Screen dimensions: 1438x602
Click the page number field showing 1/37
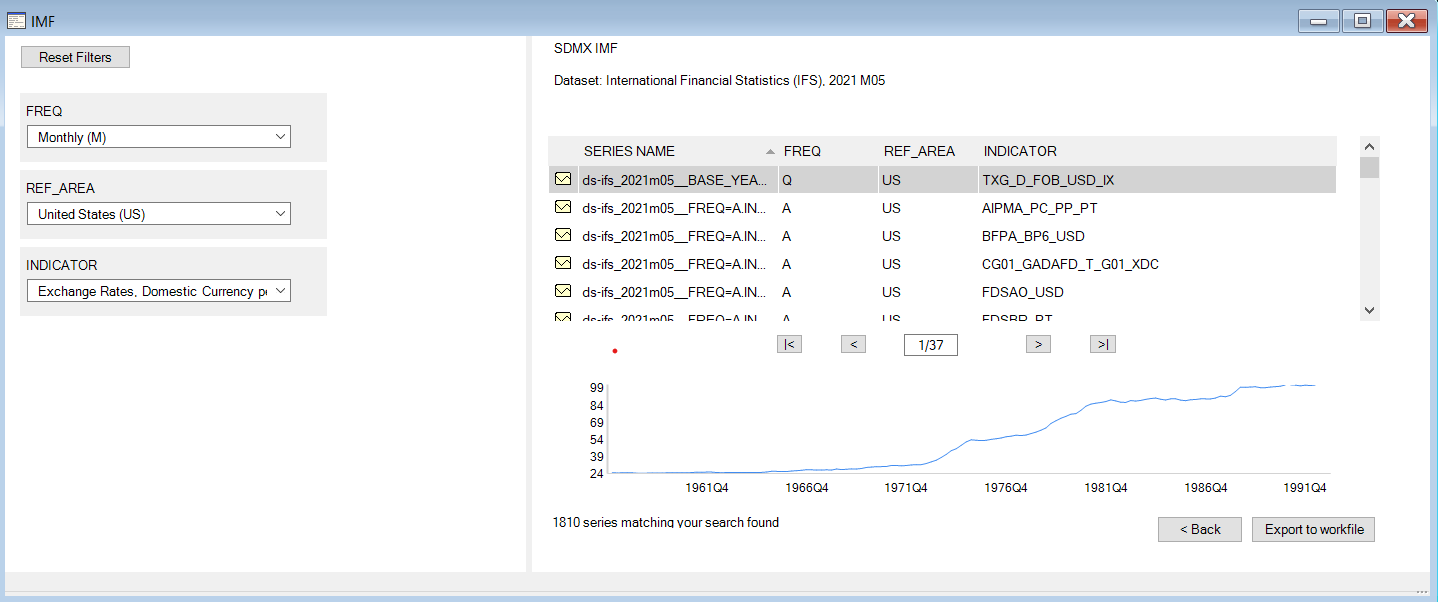pyautogui.click(x=930, y=345)
